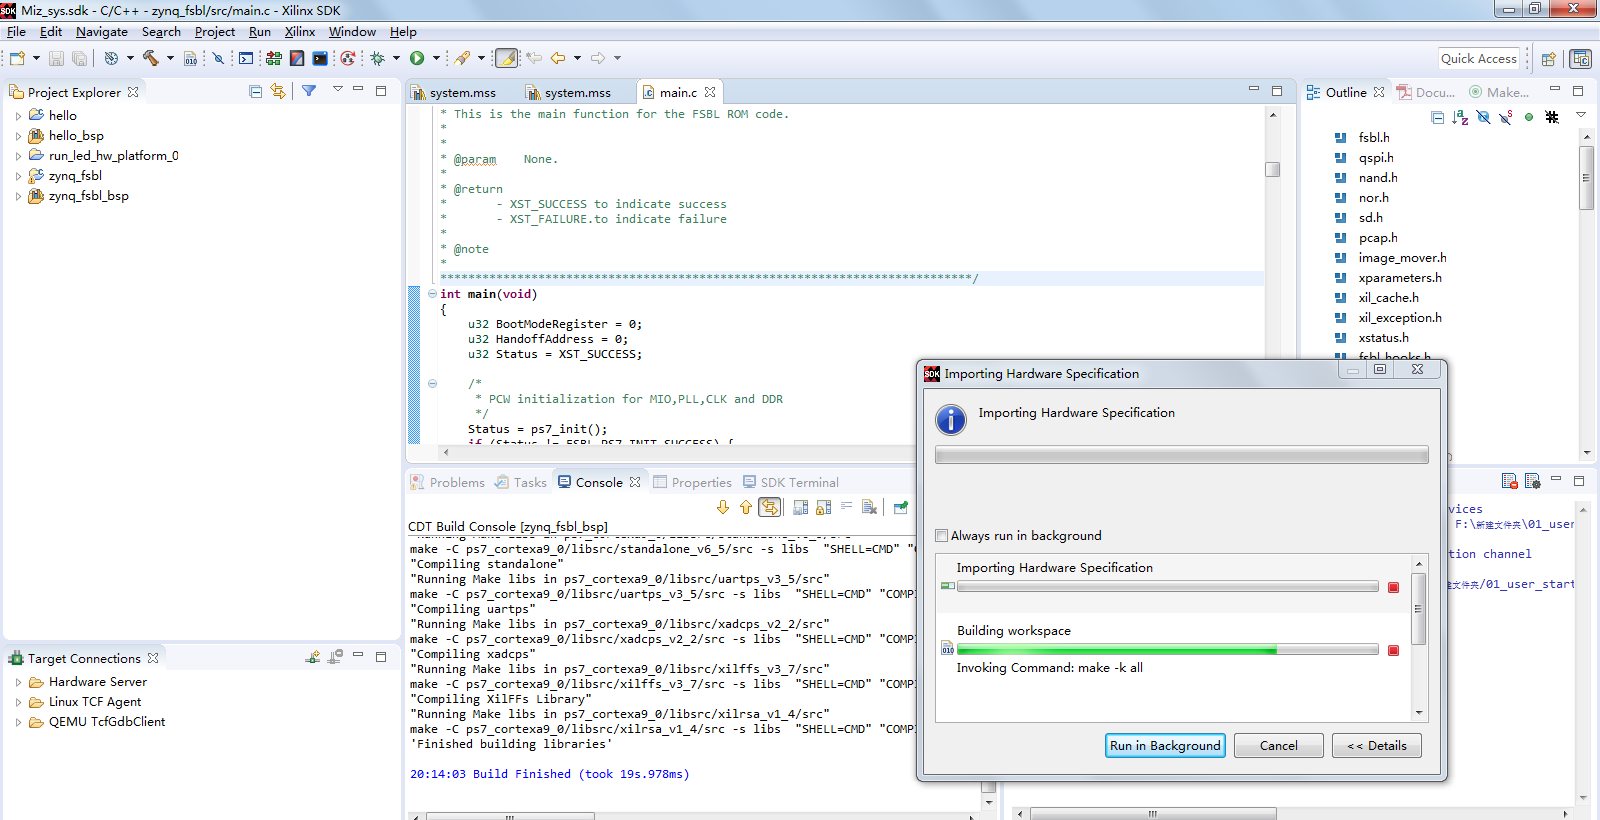
Task: Click the Open Terminal toolbar icon
Action: (x=246, y=59)
